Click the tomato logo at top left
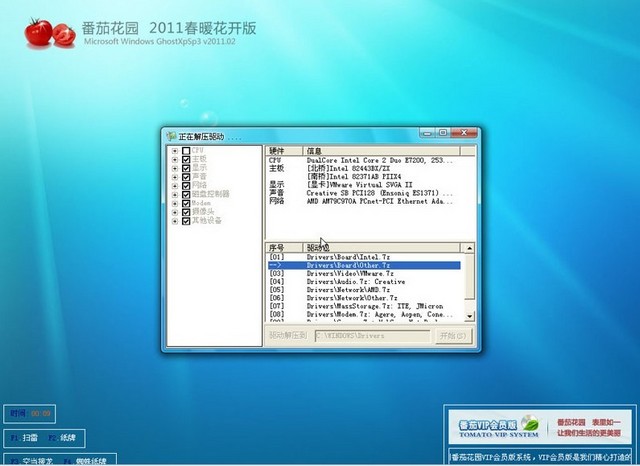Viewport: 640px width, 466px height. tap(50, 33)
